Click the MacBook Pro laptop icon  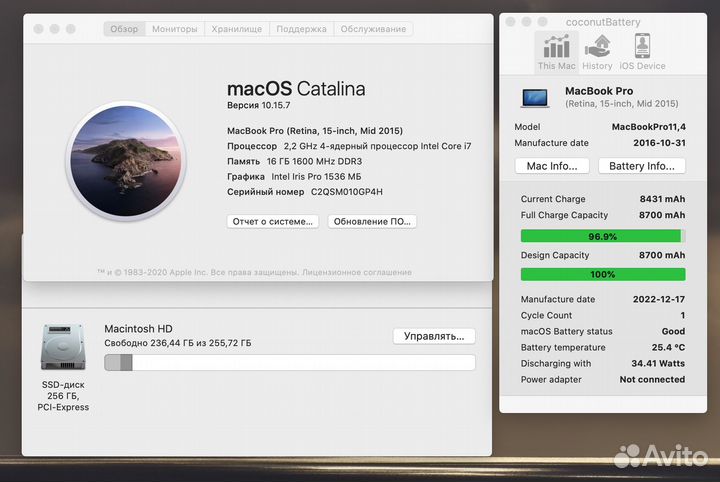(535, 98)
